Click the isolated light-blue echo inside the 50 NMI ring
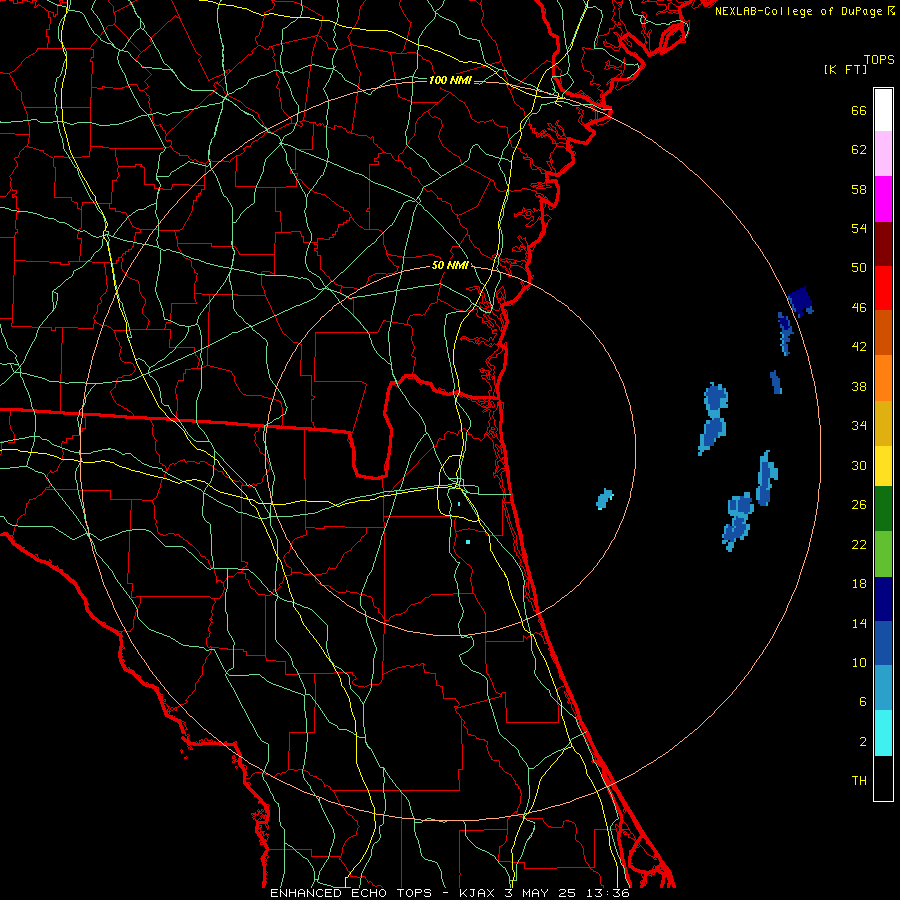Screen dimensions: 900x900 click(604, 499)
